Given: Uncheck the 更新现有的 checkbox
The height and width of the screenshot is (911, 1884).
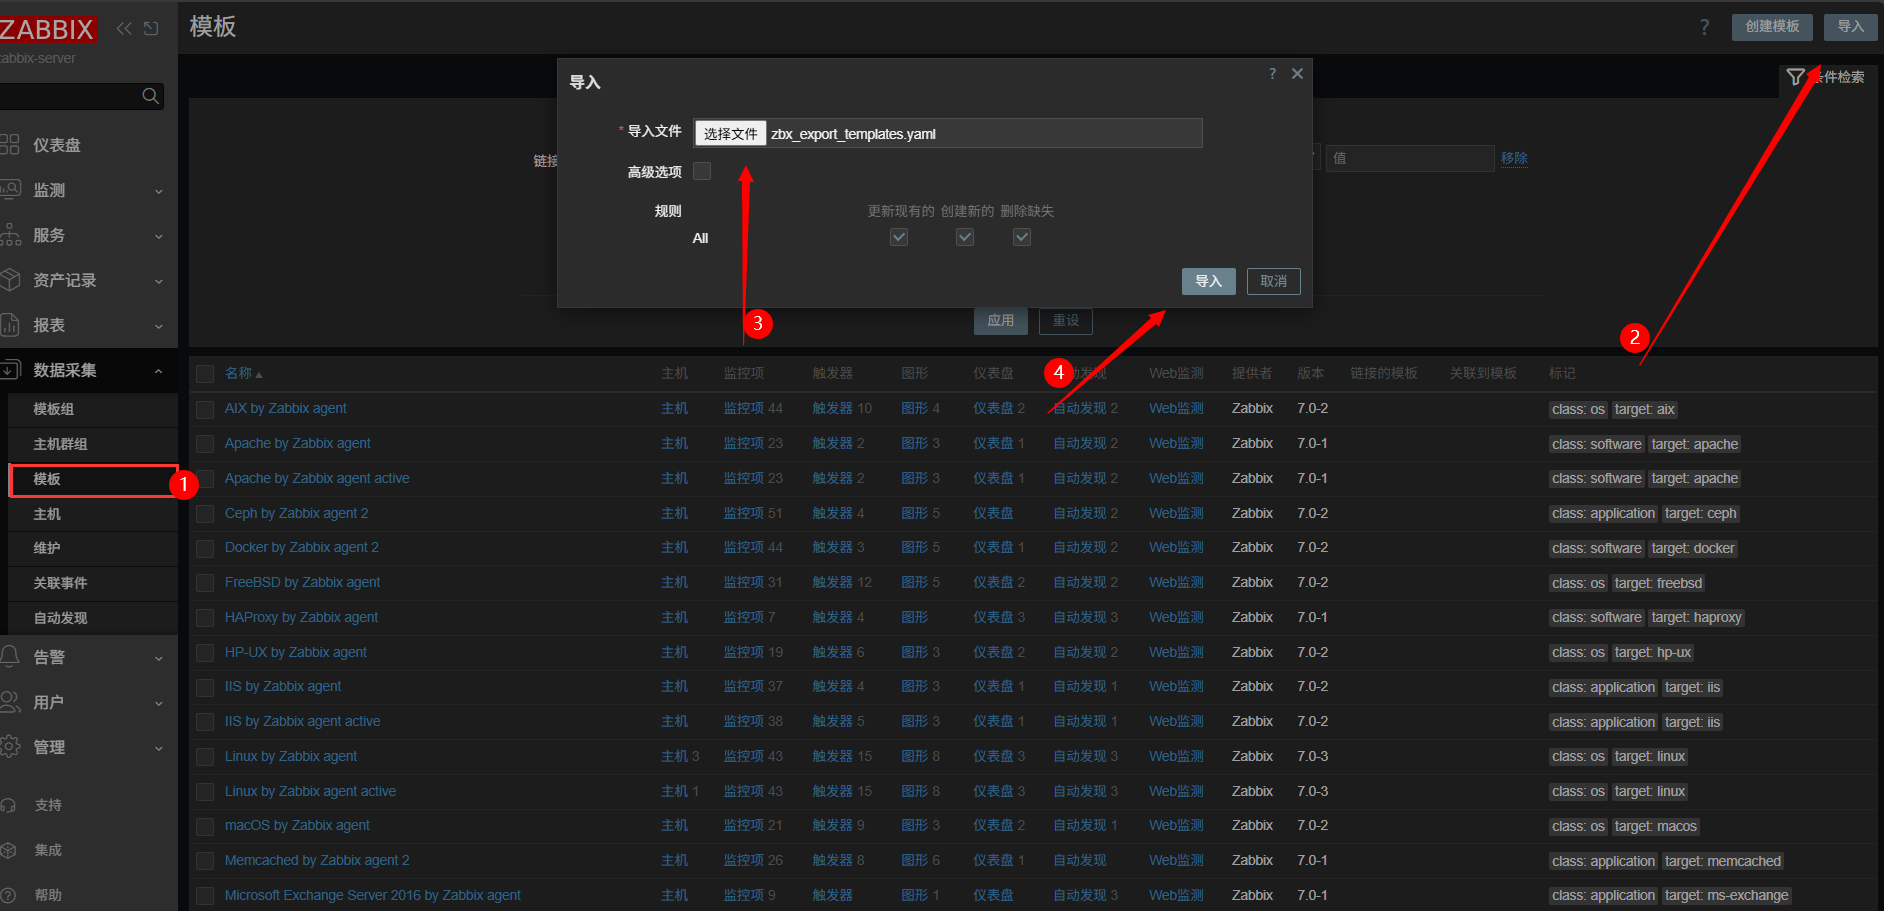Looking at the screenshot, I should point(899,237).
